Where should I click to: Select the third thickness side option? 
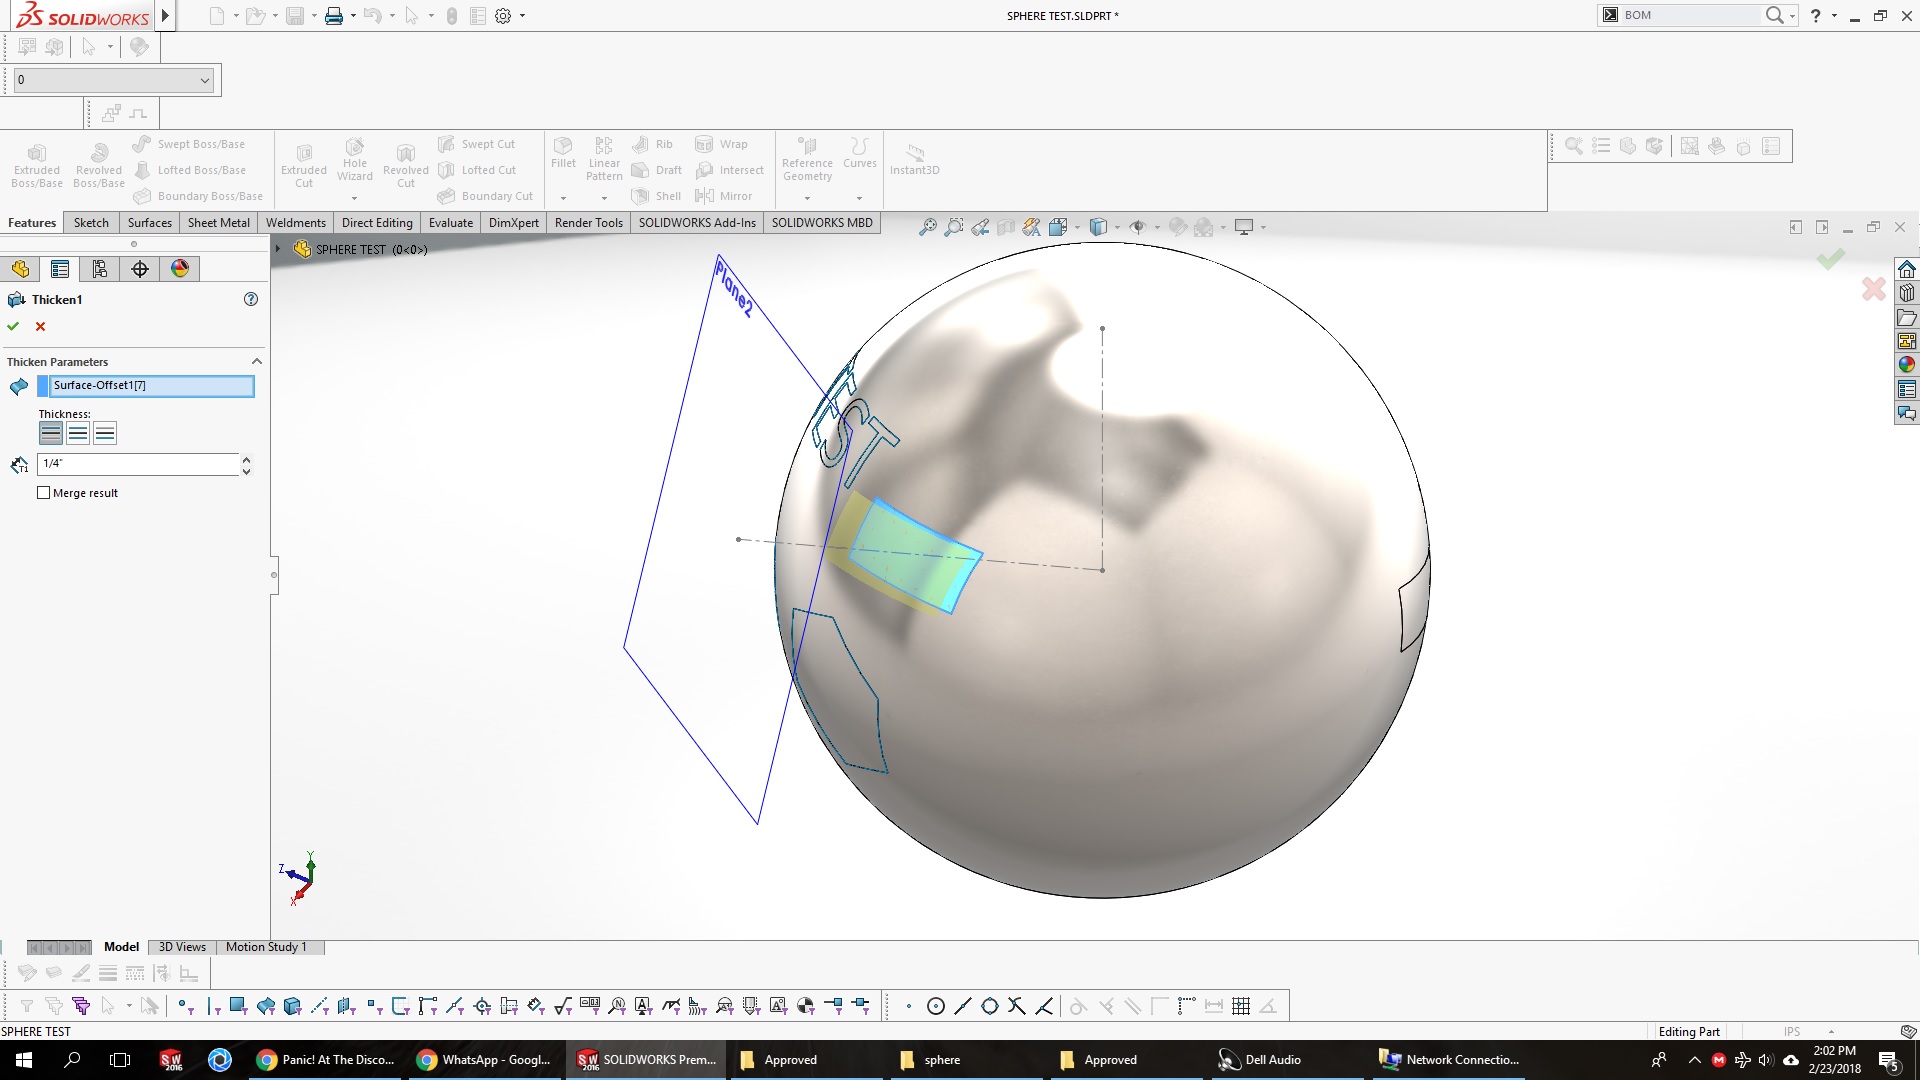tap(105, 433)
